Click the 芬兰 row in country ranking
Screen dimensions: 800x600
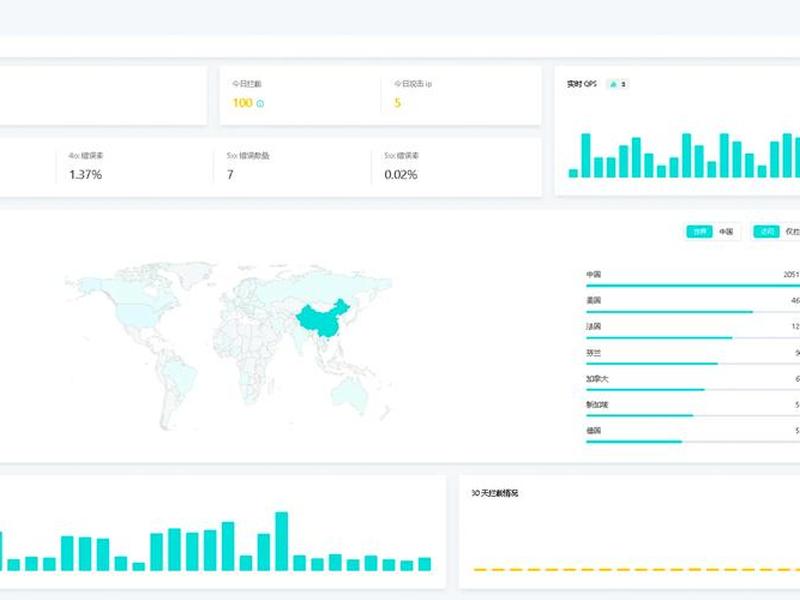point(693,357)
